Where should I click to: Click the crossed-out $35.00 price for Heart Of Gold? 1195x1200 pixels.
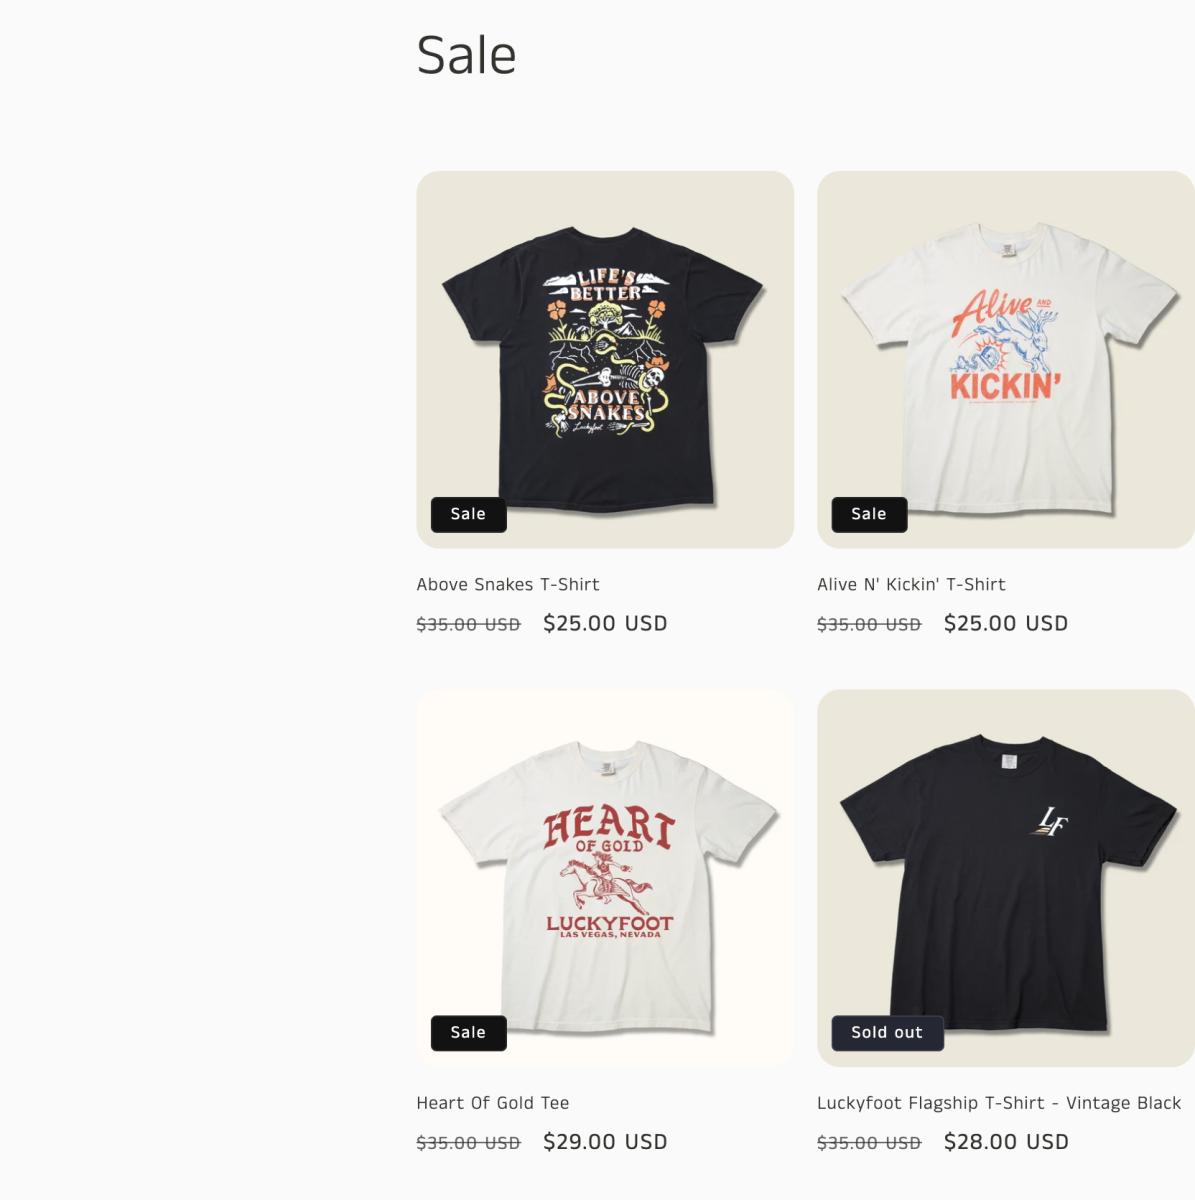point(468,1143)
